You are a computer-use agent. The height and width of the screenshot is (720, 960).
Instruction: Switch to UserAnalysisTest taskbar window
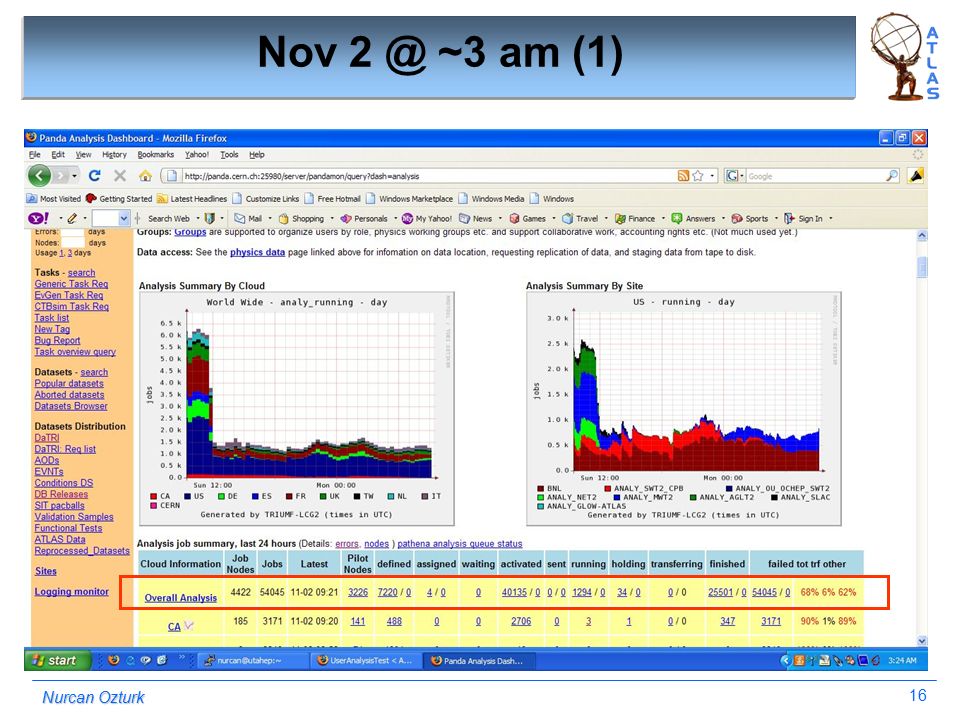pos(365,661)
